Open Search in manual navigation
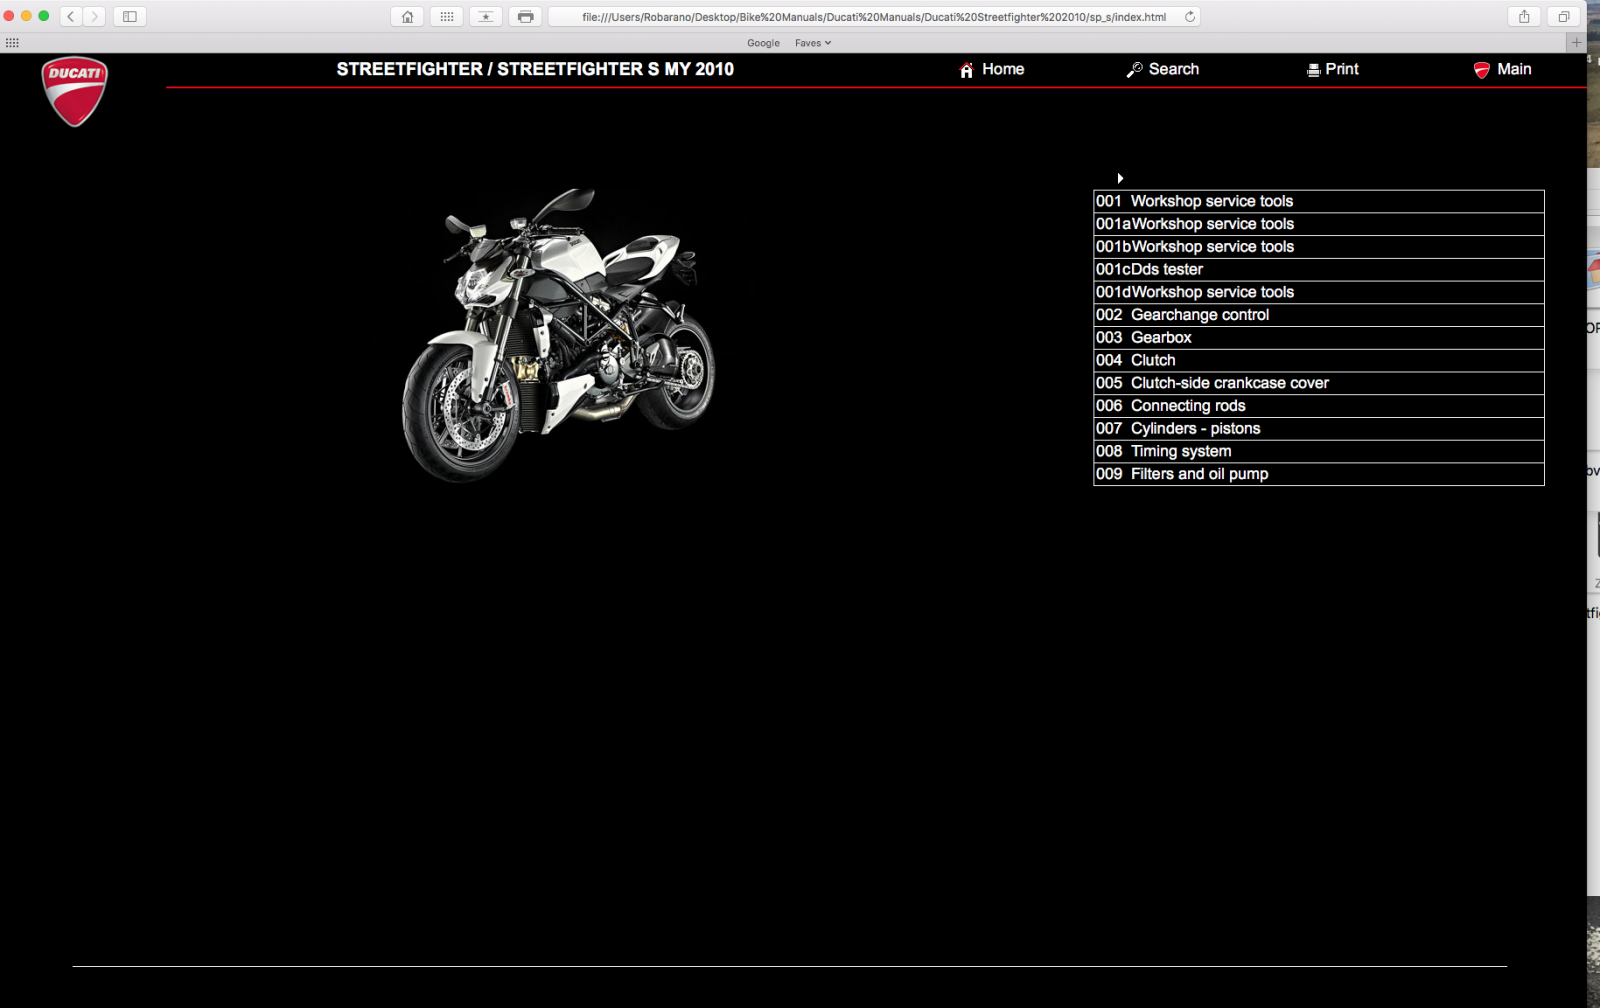Screen dimensions: 1600x1008 pyautogui.click(x=1174, y=69)
